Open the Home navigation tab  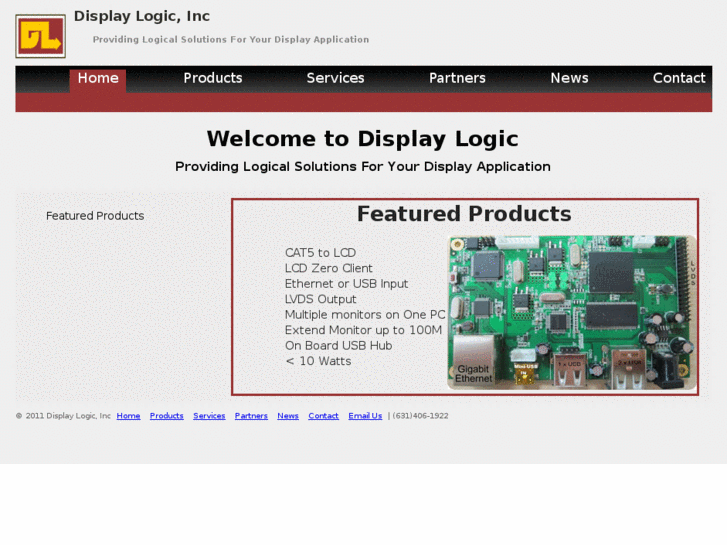(98, 78)
